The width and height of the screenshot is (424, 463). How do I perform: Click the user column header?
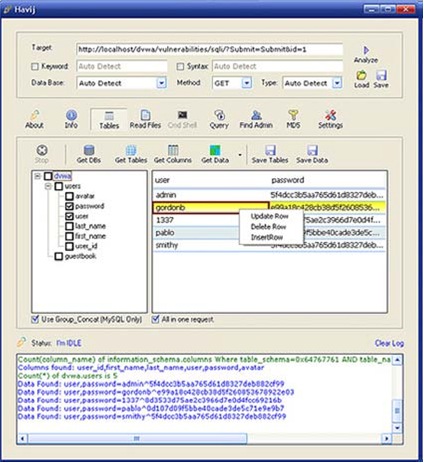coord(211,180)
